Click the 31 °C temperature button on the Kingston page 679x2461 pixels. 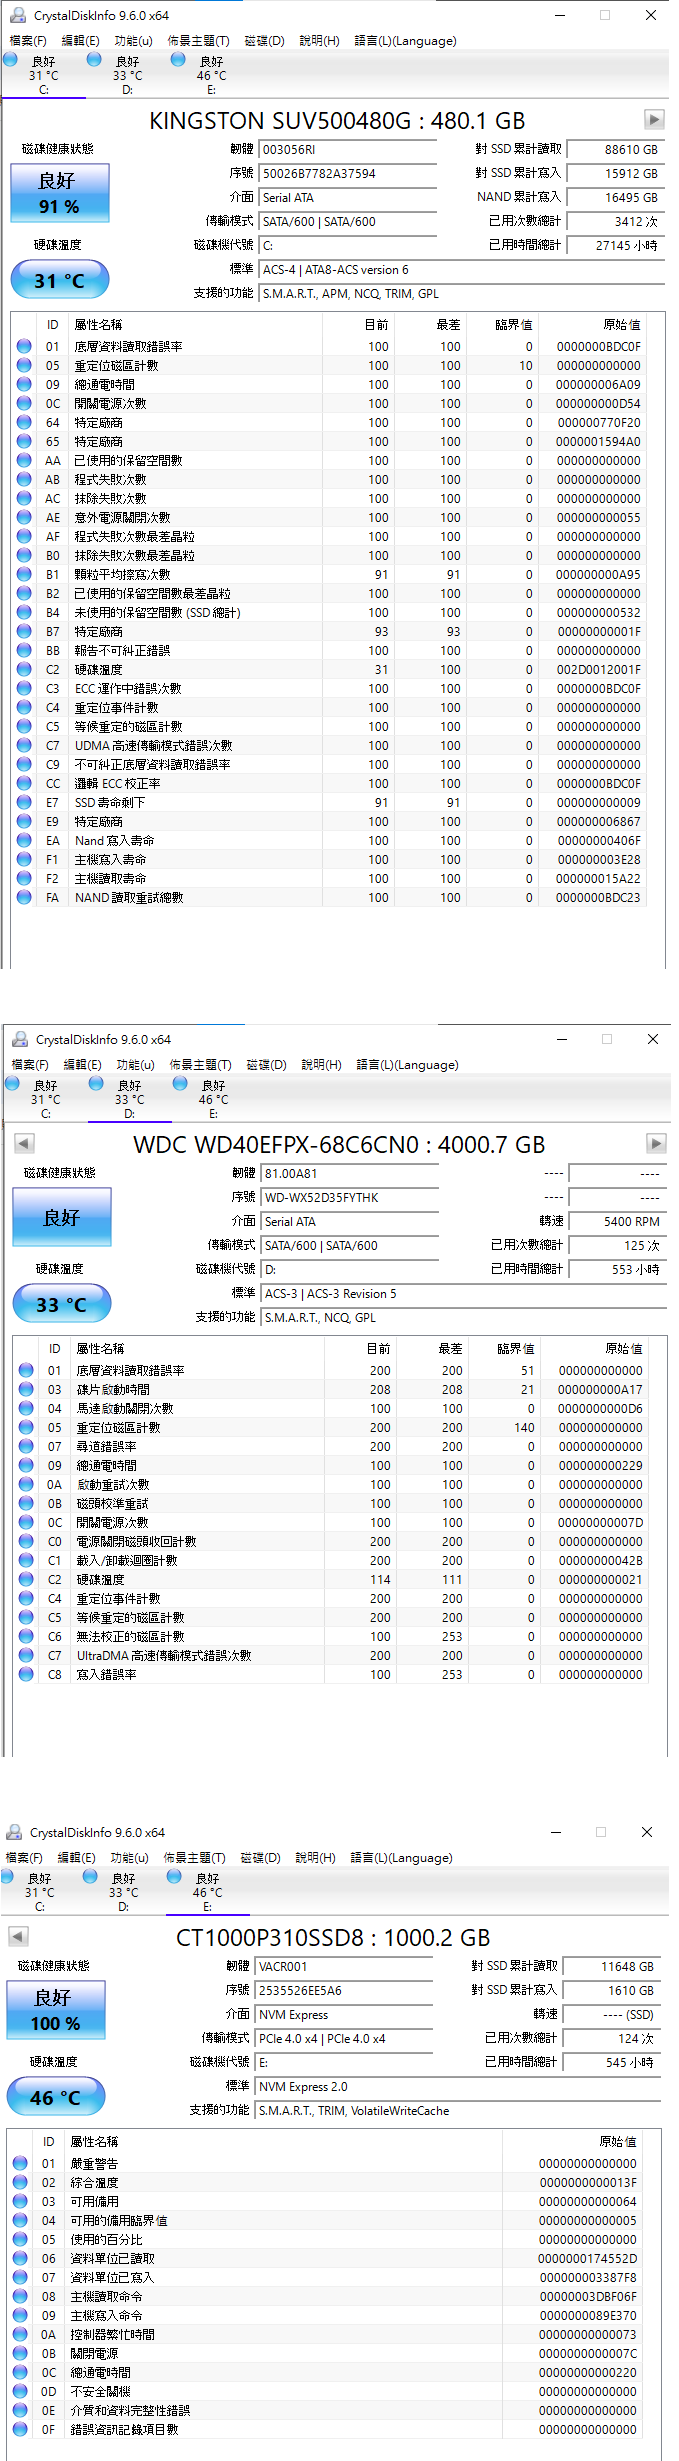(x=59, y=280)
